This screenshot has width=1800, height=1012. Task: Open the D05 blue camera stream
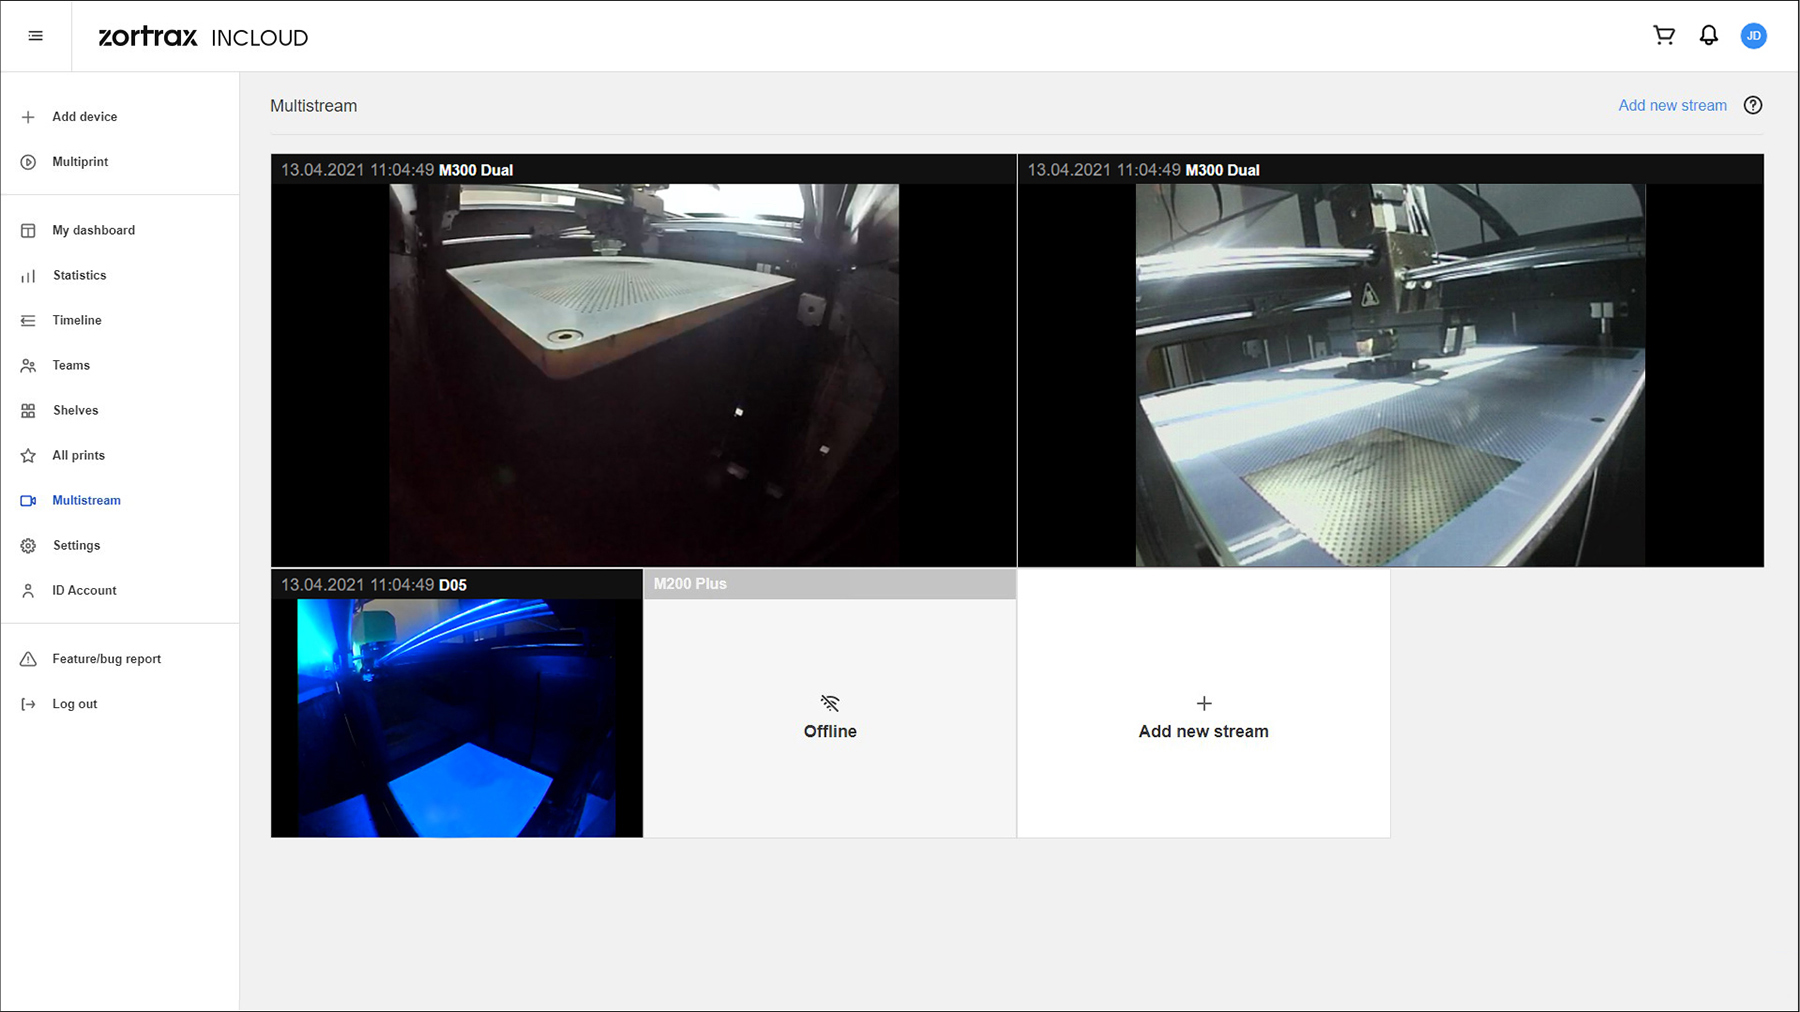tap(456, 716)
